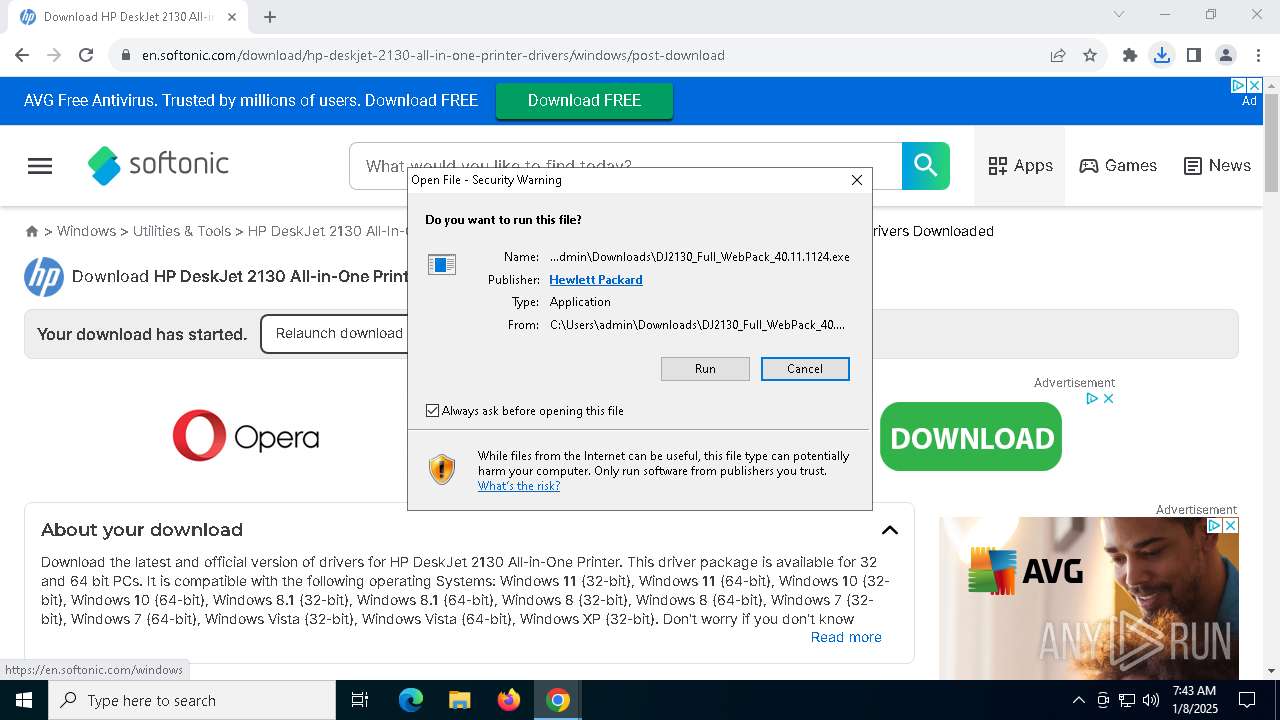1280x720 pixels.
Task: Click the shield warning icon in dialog
Action: 442,469
